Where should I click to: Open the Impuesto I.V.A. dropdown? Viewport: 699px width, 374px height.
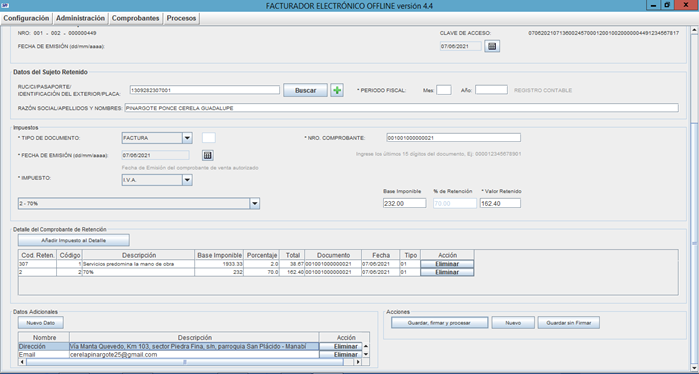[187, 180]
